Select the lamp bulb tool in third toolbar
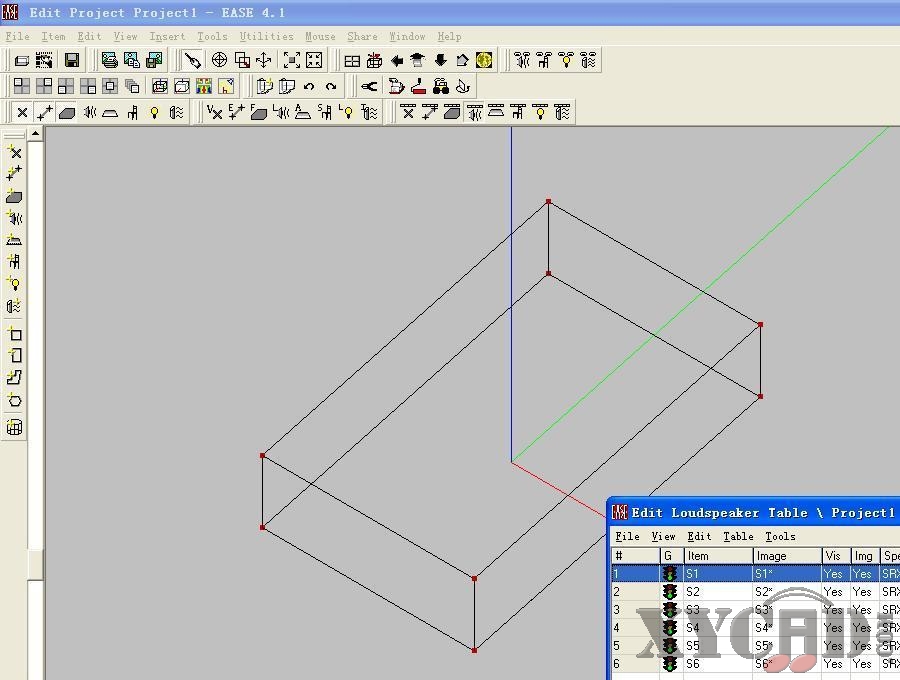 154,112
